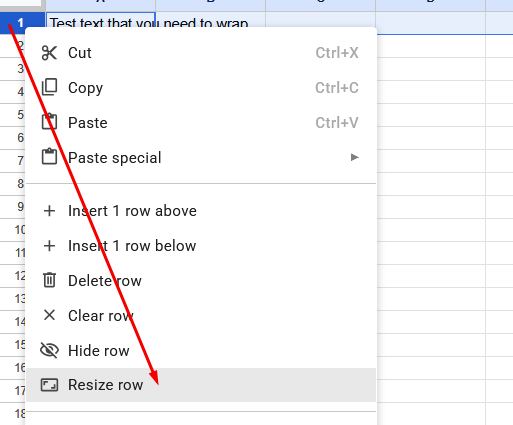
Task: Click the plus icon beside Insert 1 row below
Action: (x=49, y=246)
